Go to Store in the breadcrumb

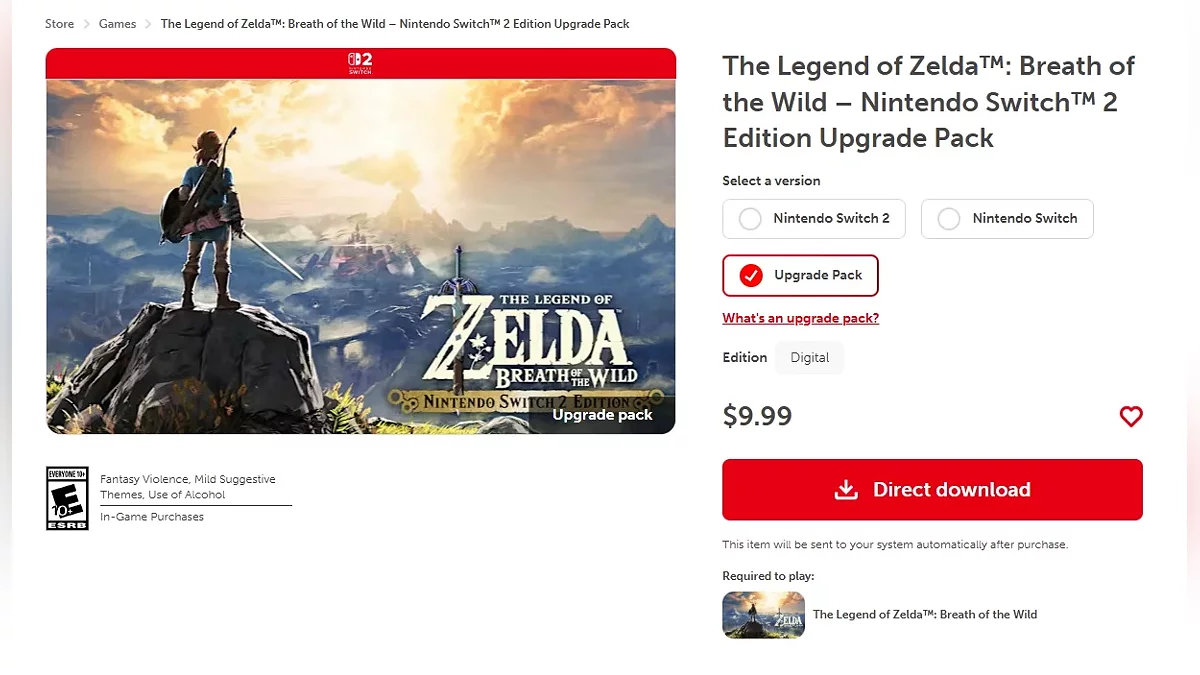click(x=59, y=24)
